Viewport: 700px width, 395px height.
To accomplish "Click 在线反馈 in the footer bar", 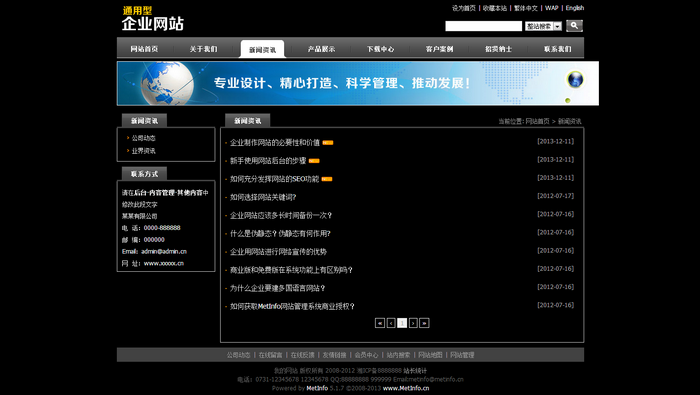I will pos(303,355).
